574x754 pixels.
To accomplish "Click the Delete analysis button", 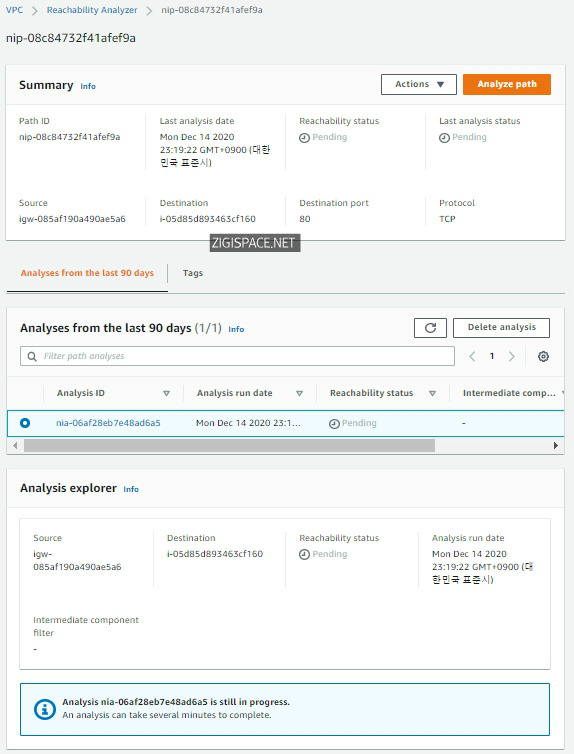I will [501, 327].
